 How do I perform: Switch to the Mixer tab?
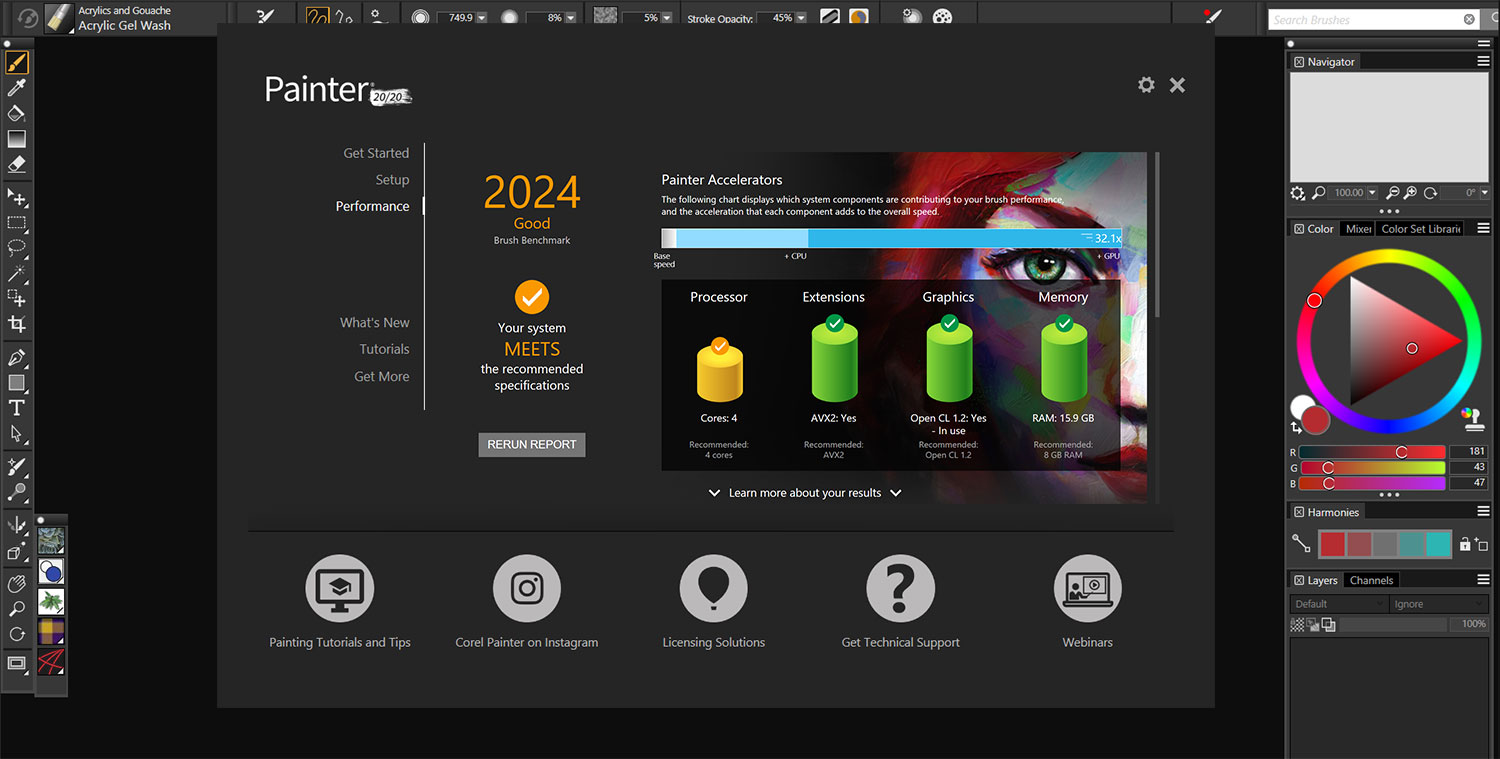pyautogui.click(x=1358, y=229)
